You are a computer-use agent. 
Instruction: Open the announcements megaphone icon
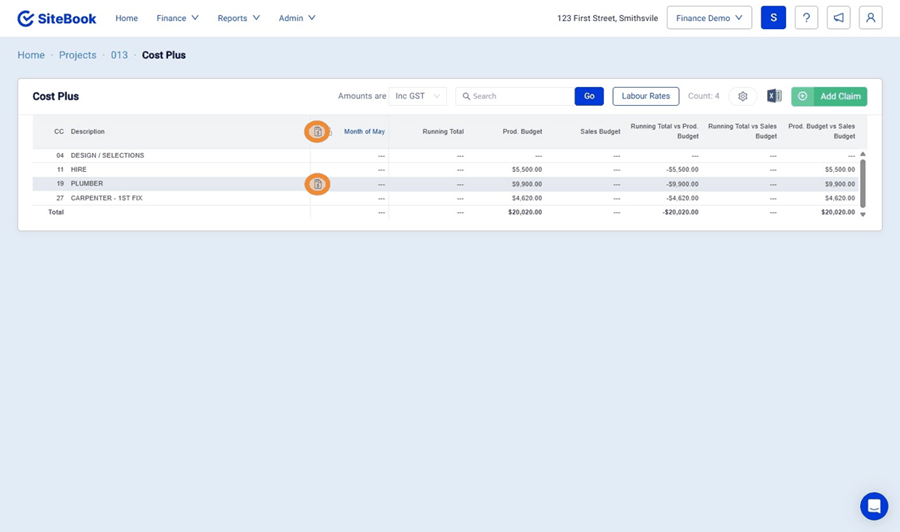tap(838, 18)
